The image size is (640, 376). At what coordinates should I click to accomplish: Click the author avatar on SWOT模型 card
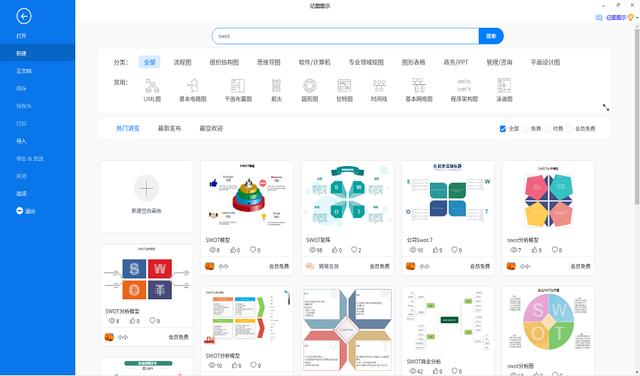209,266
